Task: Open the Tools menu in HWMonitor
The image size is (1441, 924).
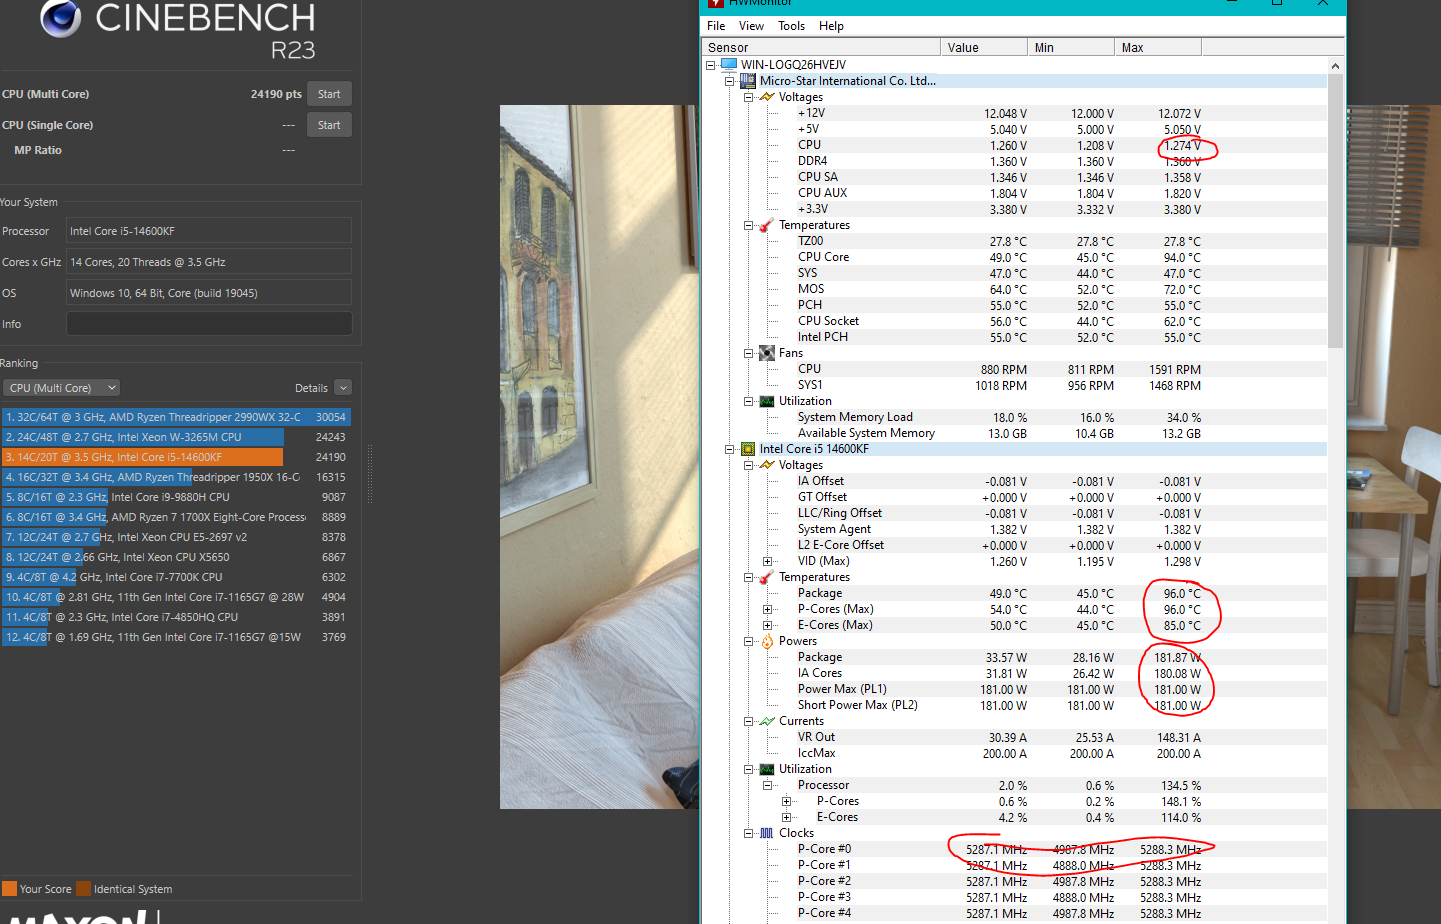Action: coord(791,26)
